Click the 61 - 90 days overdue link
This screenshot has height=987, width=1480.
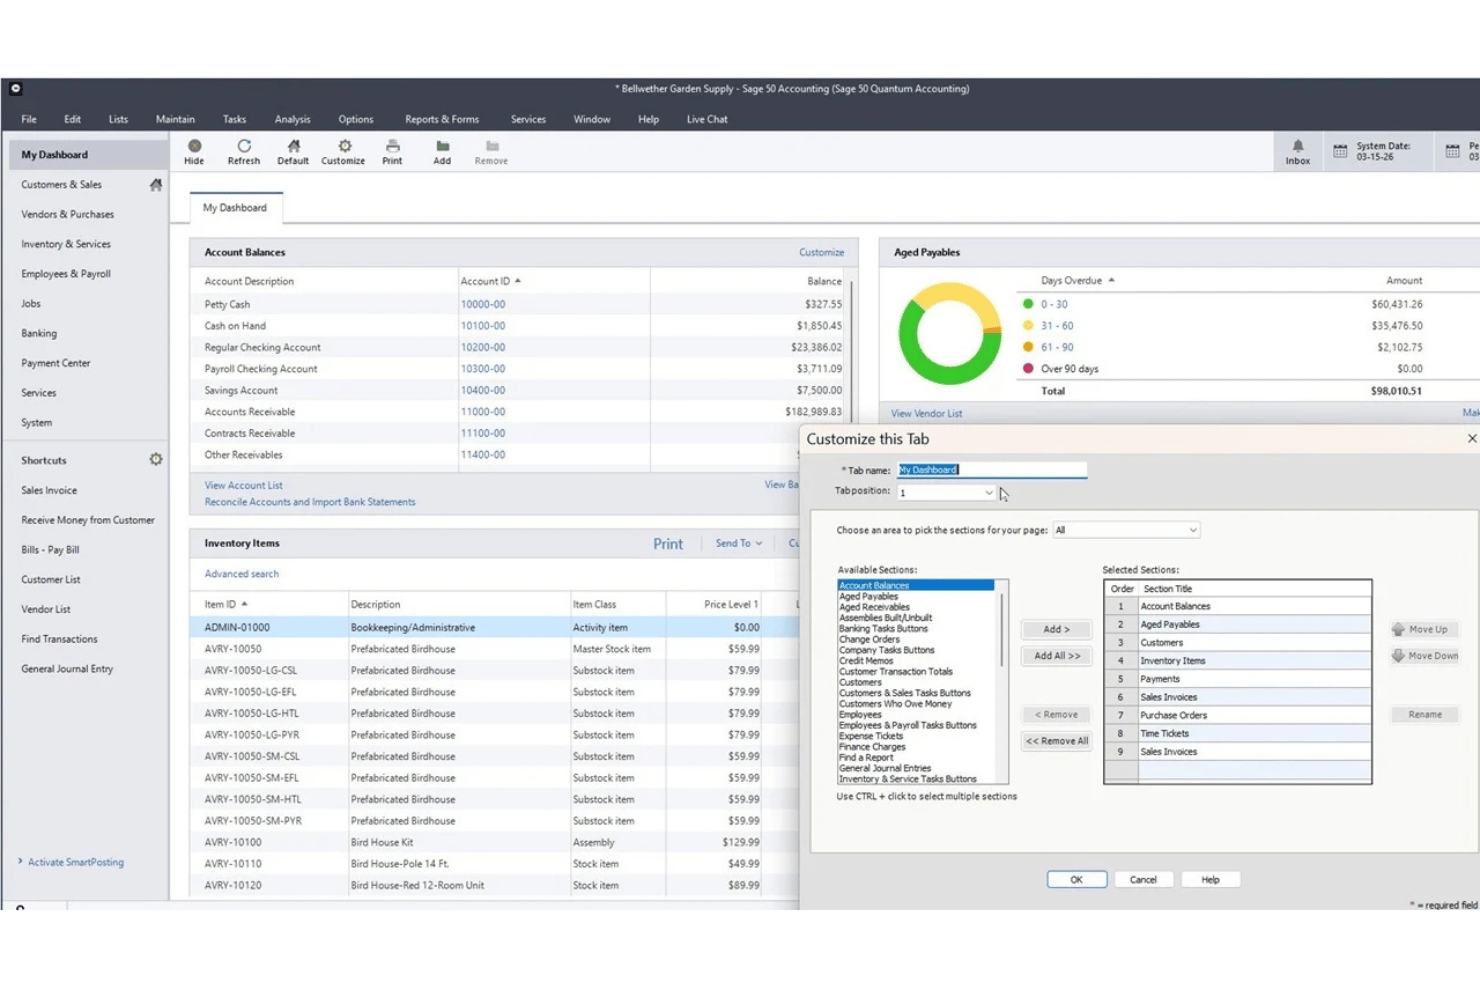point(1057,347)
